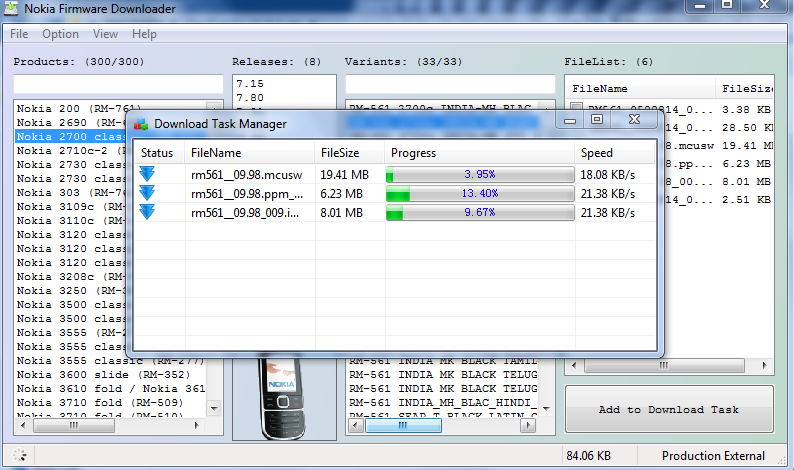Select Nokia 2710c-2 product entry
794x470 pixels.
(71, 150)
